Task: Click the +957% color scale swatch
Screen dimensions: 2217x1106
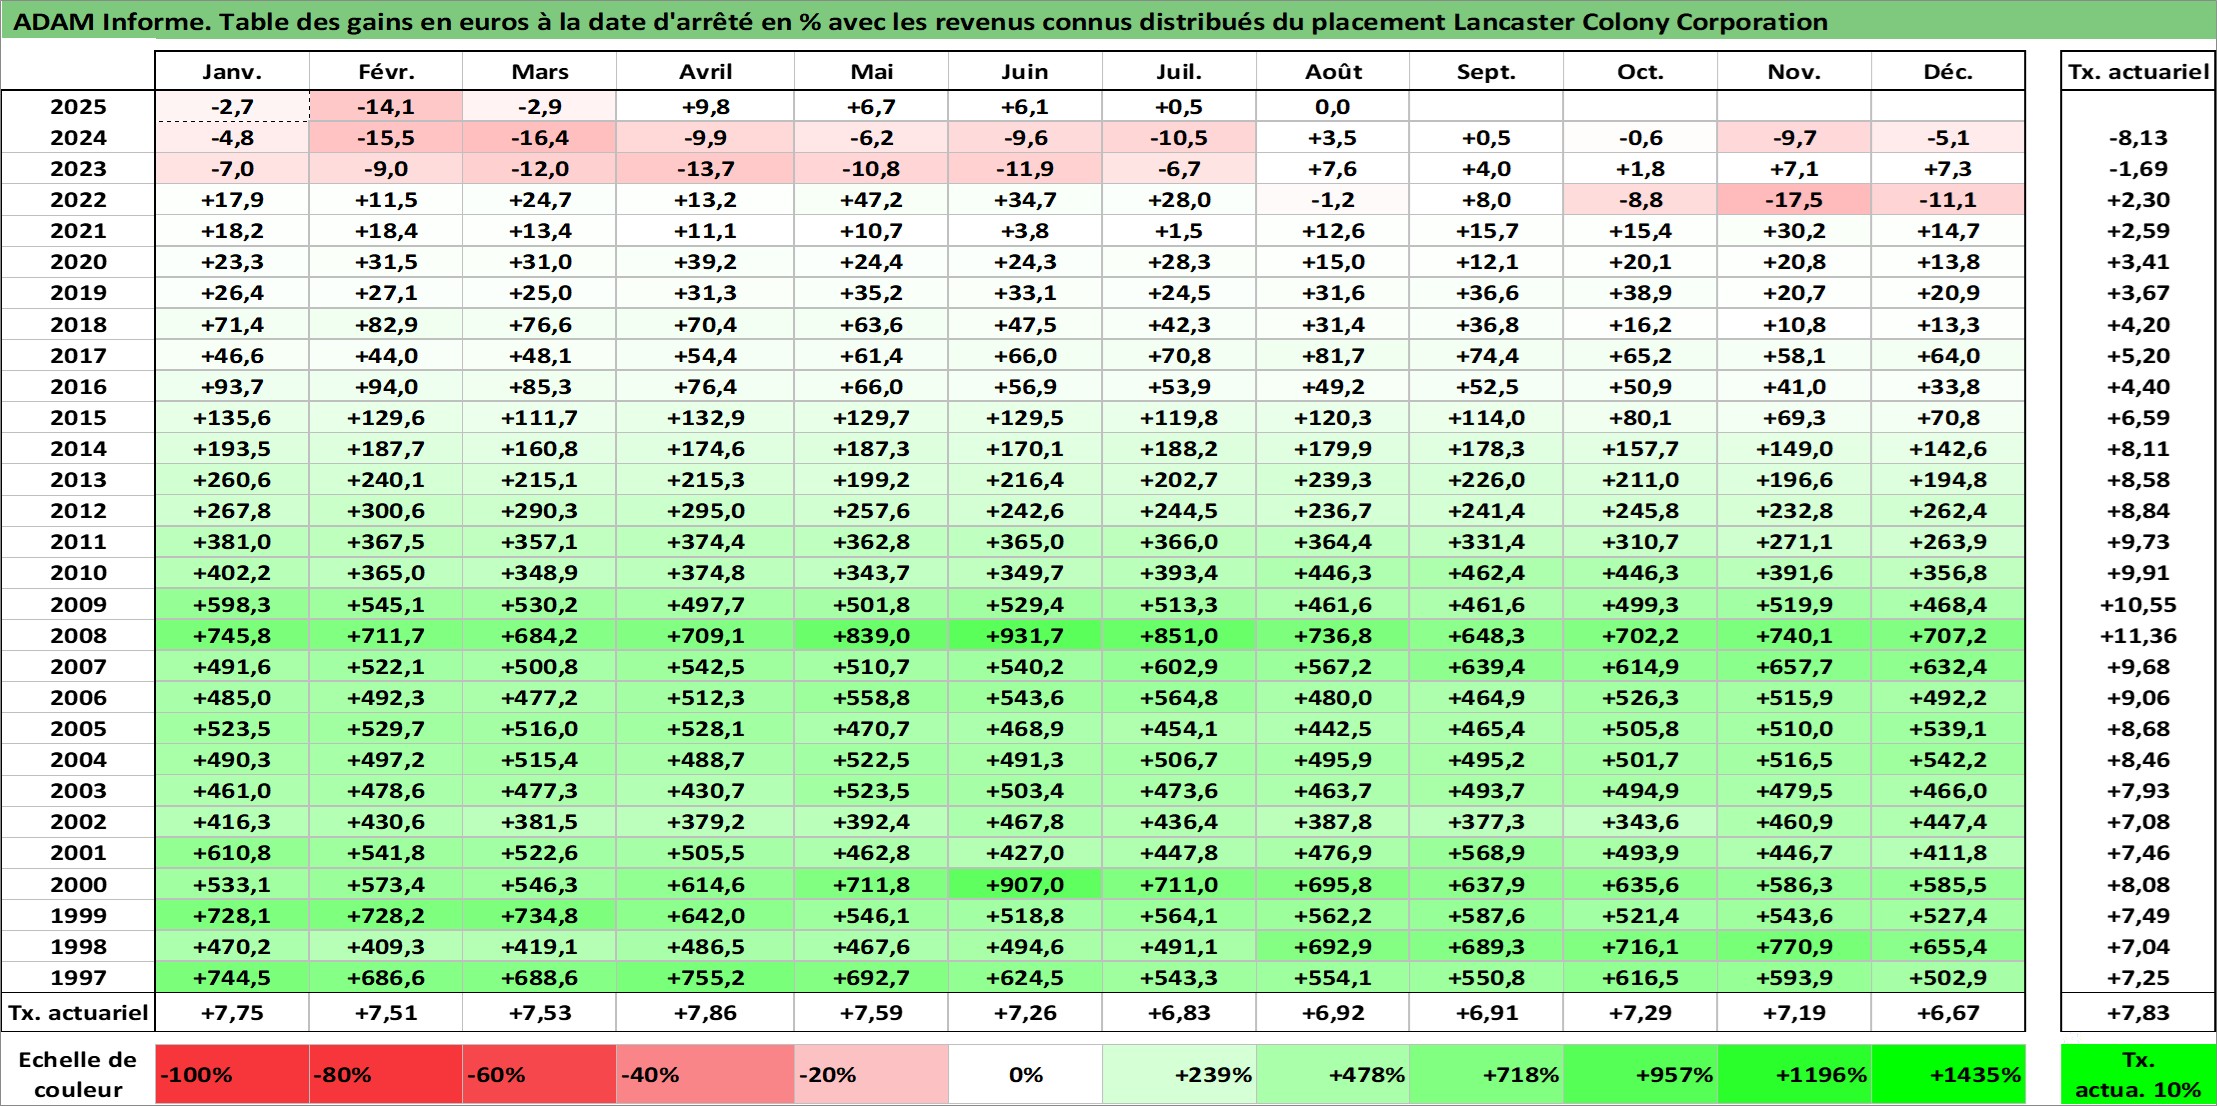Action: pyautogui.click(x=1640, y=1075)
